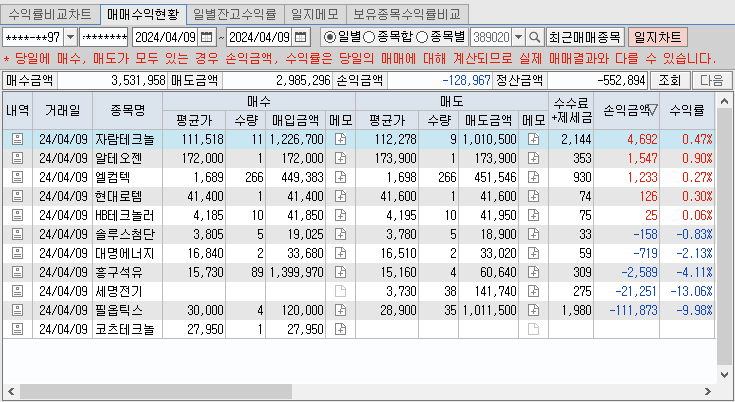Switch to 수익률비교차트 tab
The height and width of the screenshot is (402, 735).
tap(50, 15)
